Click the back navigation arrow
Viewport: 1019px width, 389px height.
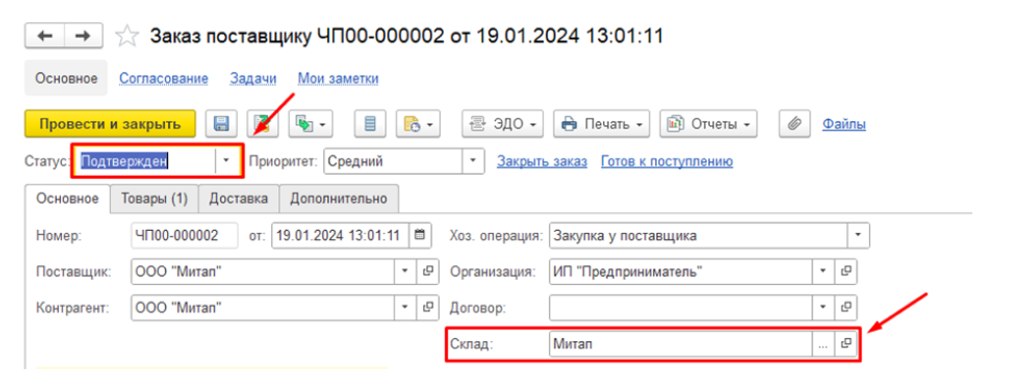(45, 36)
